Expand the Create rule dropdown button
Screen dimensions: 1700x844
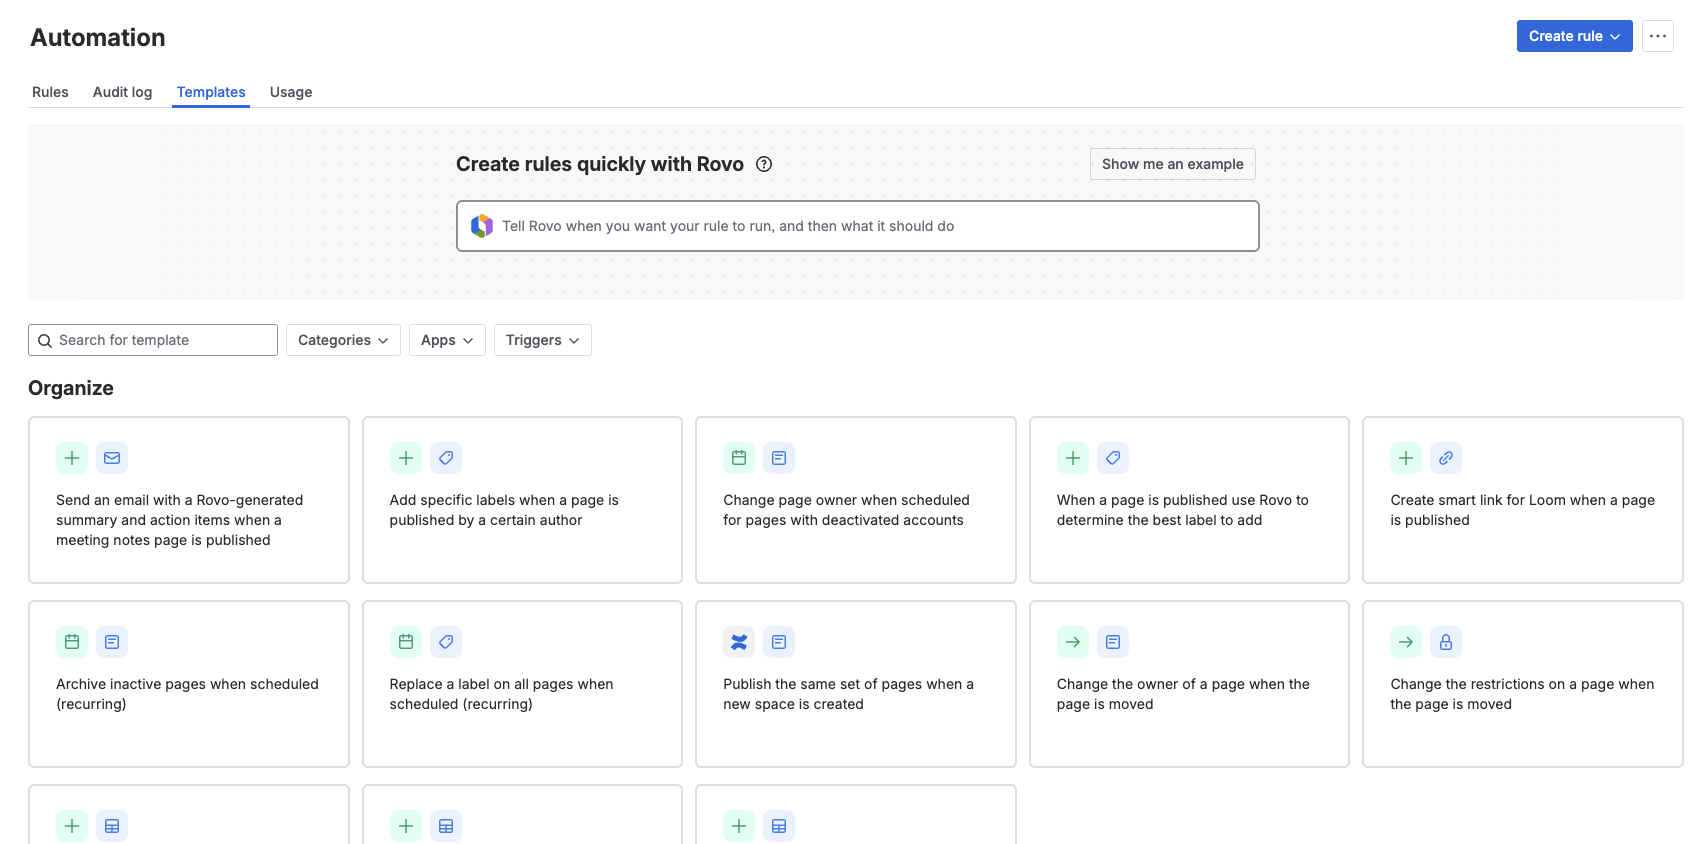1575,36
